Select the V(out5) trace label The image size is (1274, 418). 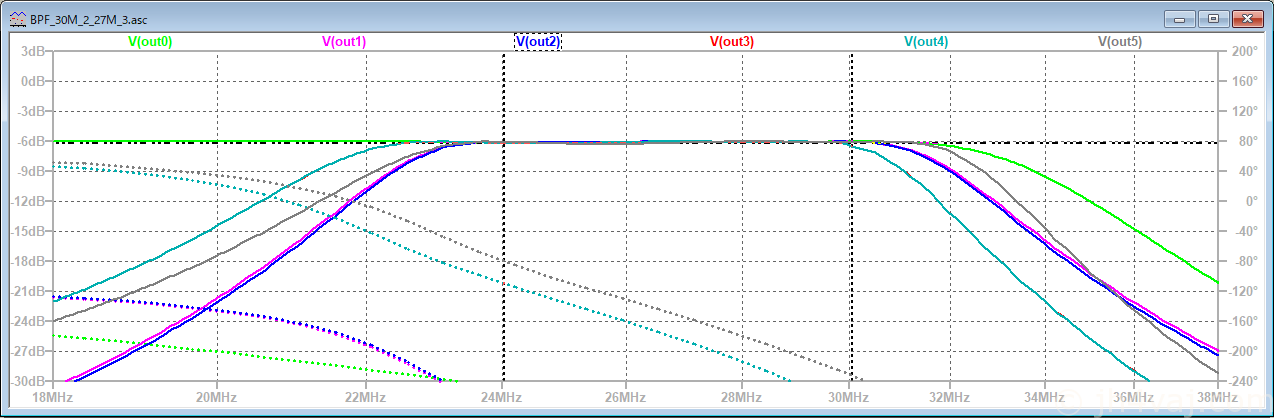(x=1120, y=42)
